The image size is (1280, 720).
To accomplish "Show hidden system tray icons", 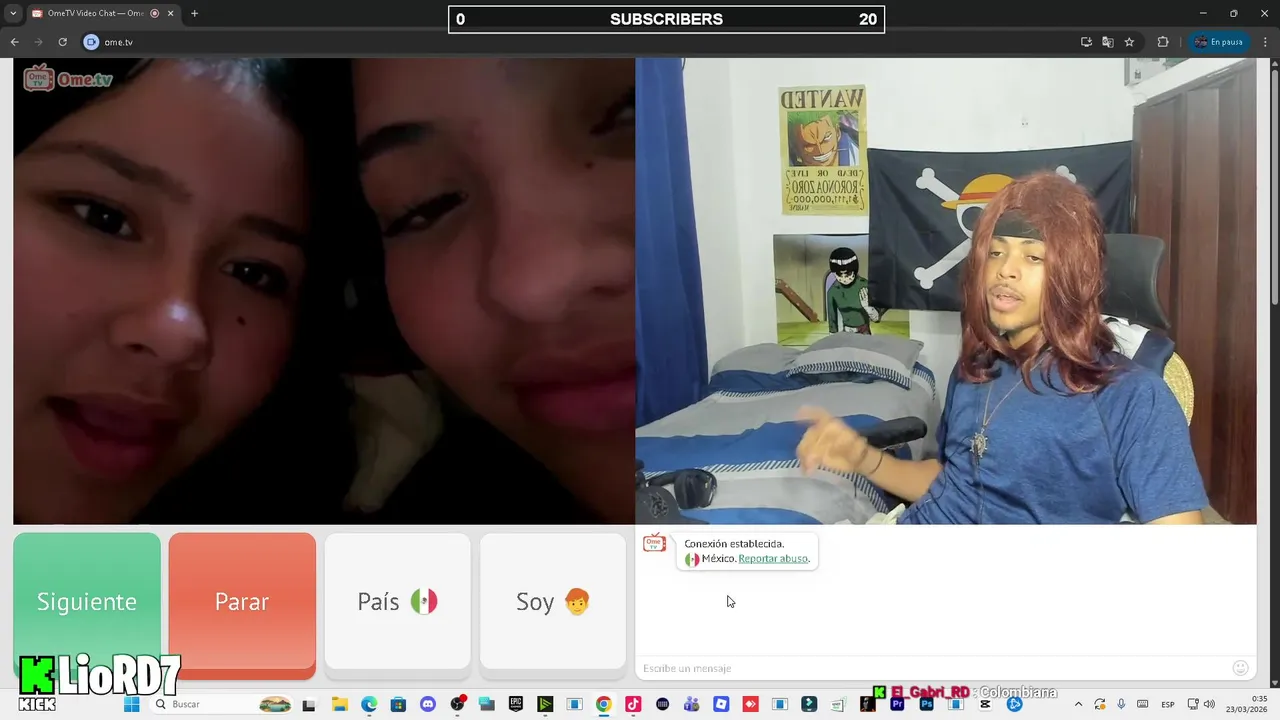I will tap(1078, 704).
